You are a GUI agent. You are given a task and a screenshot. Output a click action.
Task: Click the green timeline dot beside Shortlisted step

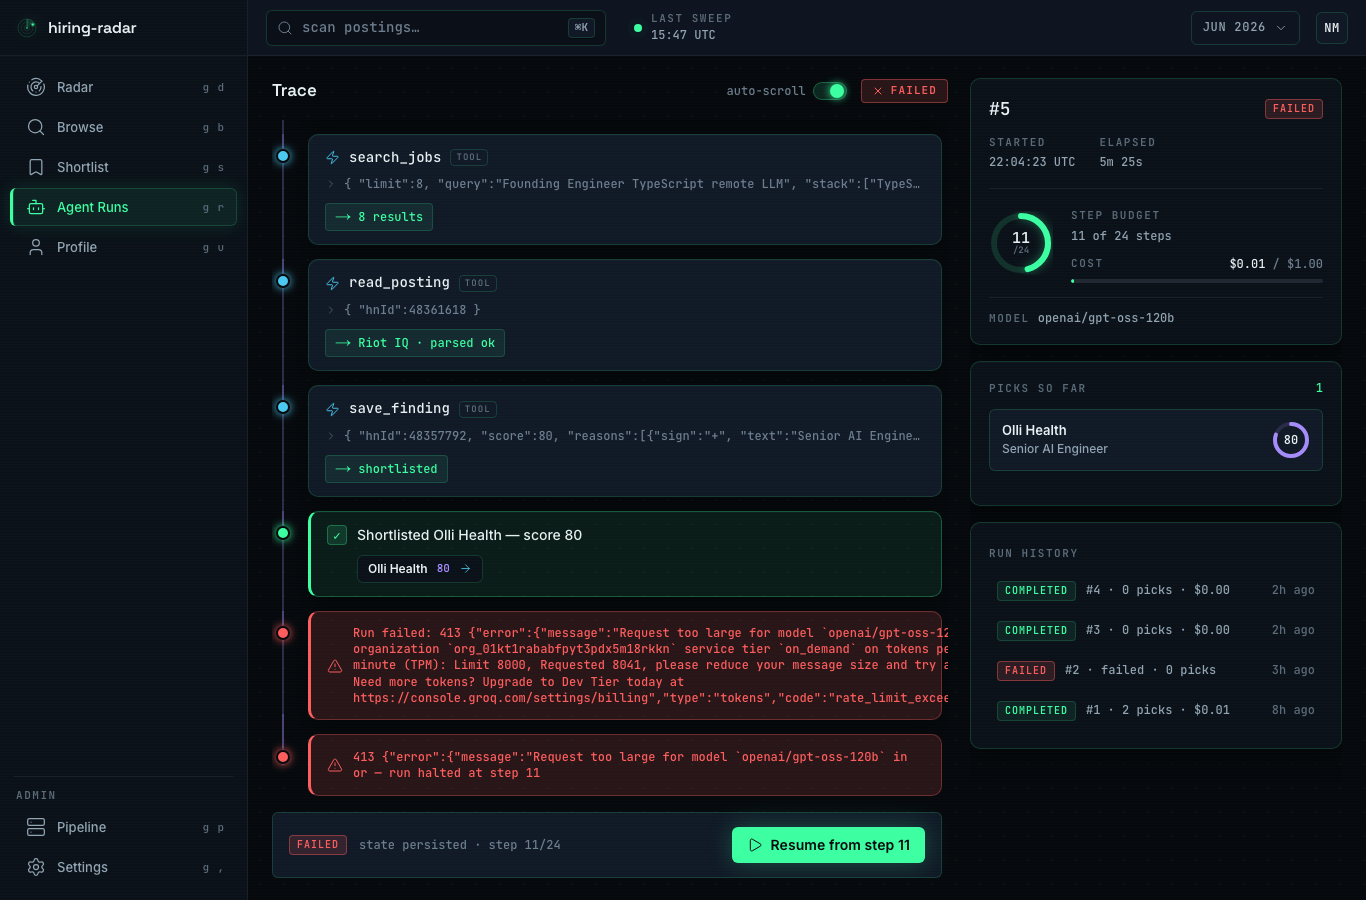pos(283,533)
